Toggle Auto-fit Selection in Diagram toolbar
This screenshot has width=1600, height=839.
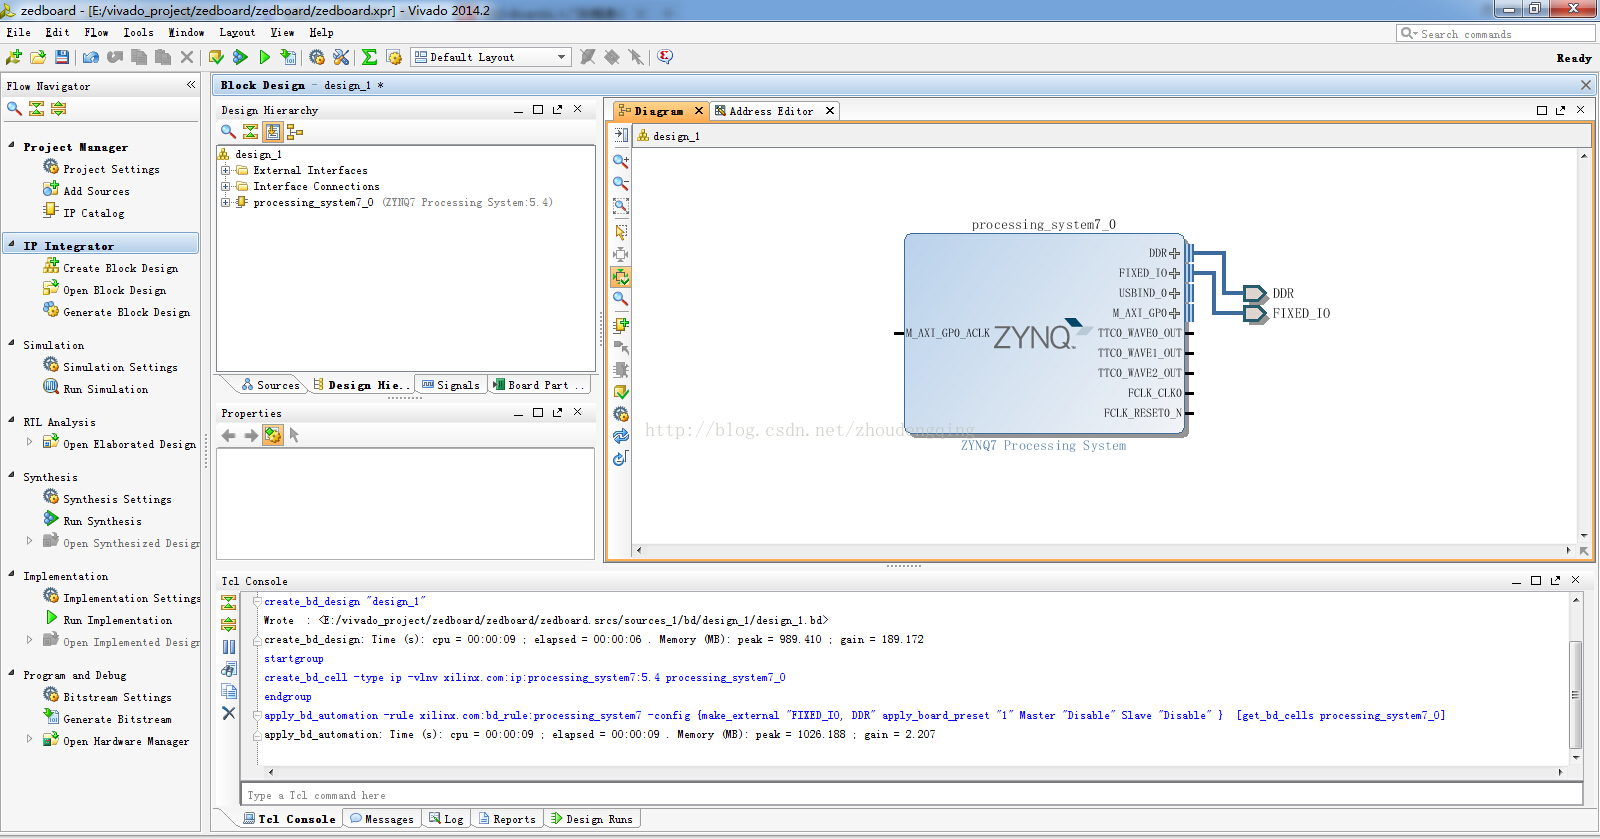[621, 277]
